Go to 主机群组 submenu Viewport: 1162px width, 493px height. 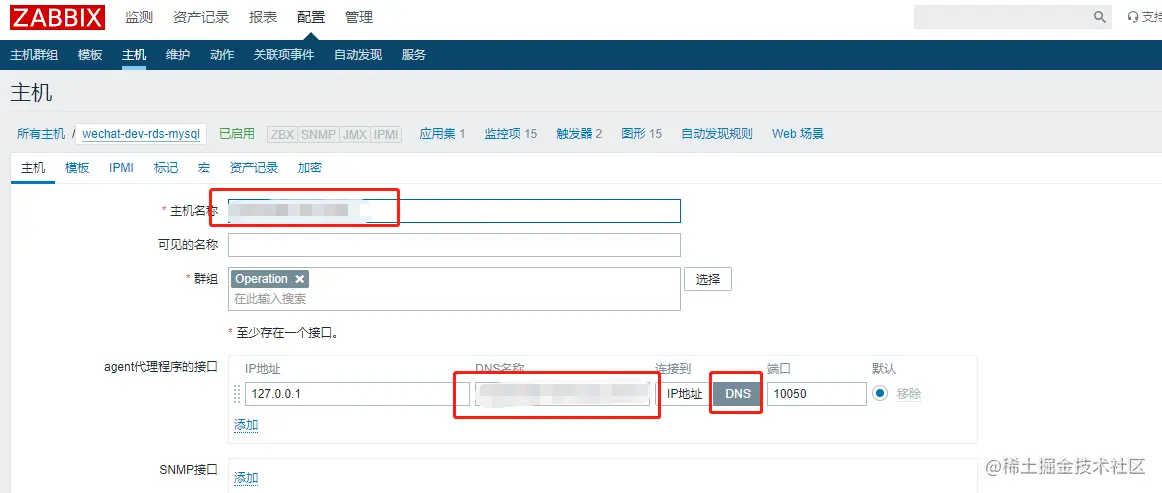pos(34,55)
